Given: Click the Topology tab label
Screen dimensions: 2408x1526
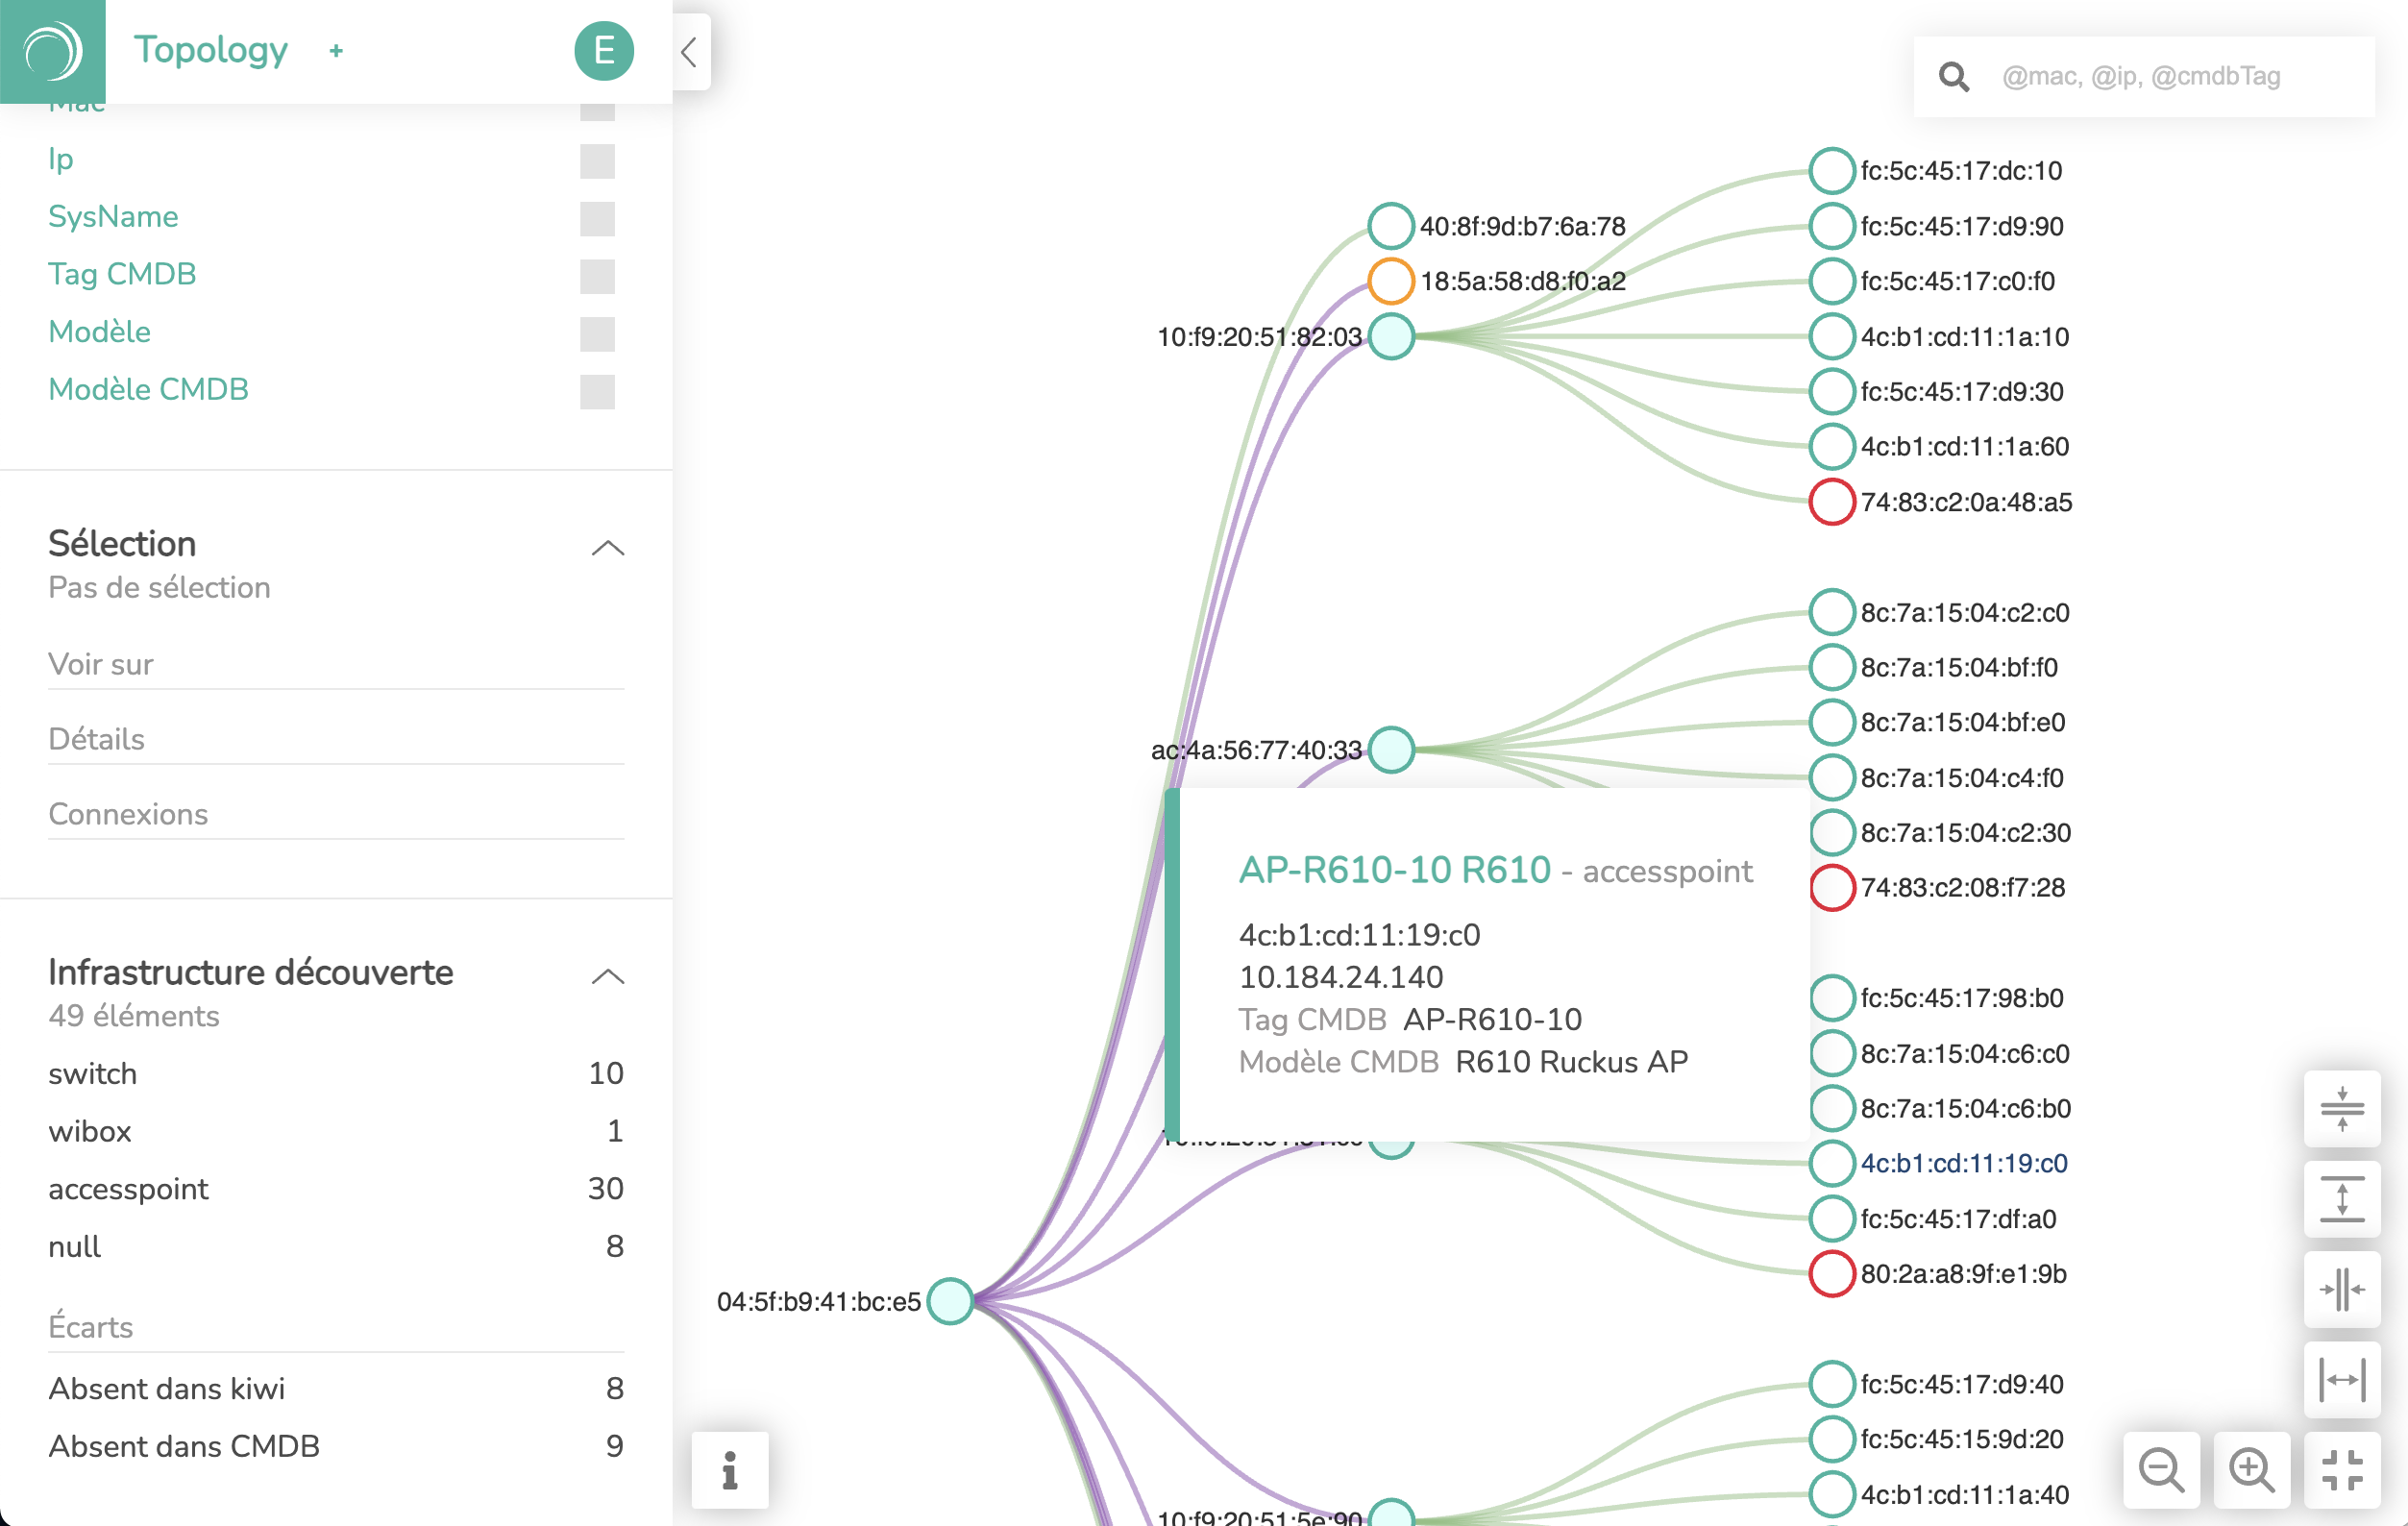Looking at the screenshot, I should (x=212, y=49).
